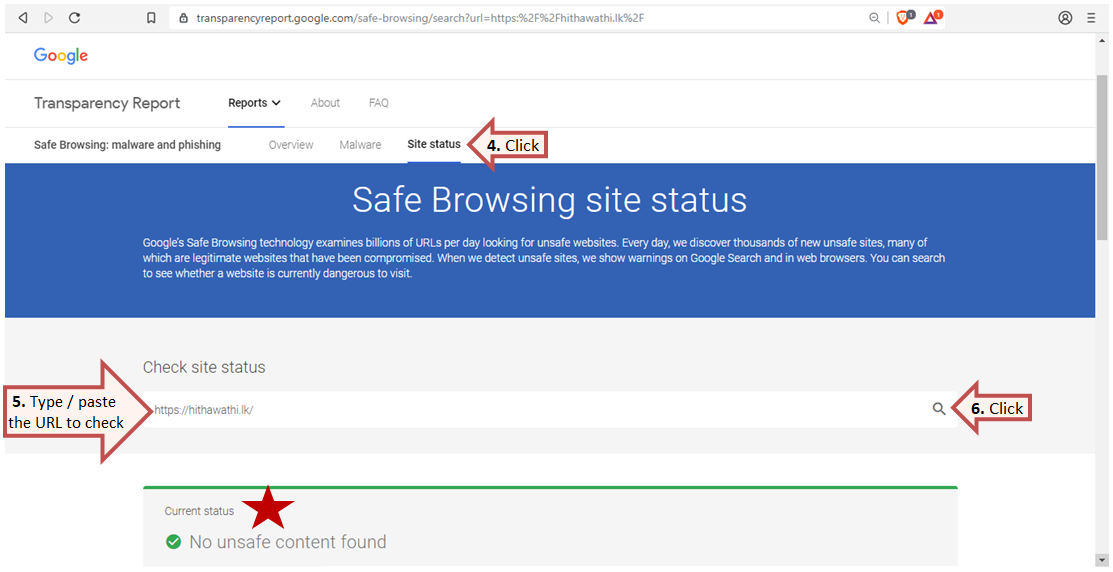
Task: Reload the page with the refresh icon
Action: (74, 18)
